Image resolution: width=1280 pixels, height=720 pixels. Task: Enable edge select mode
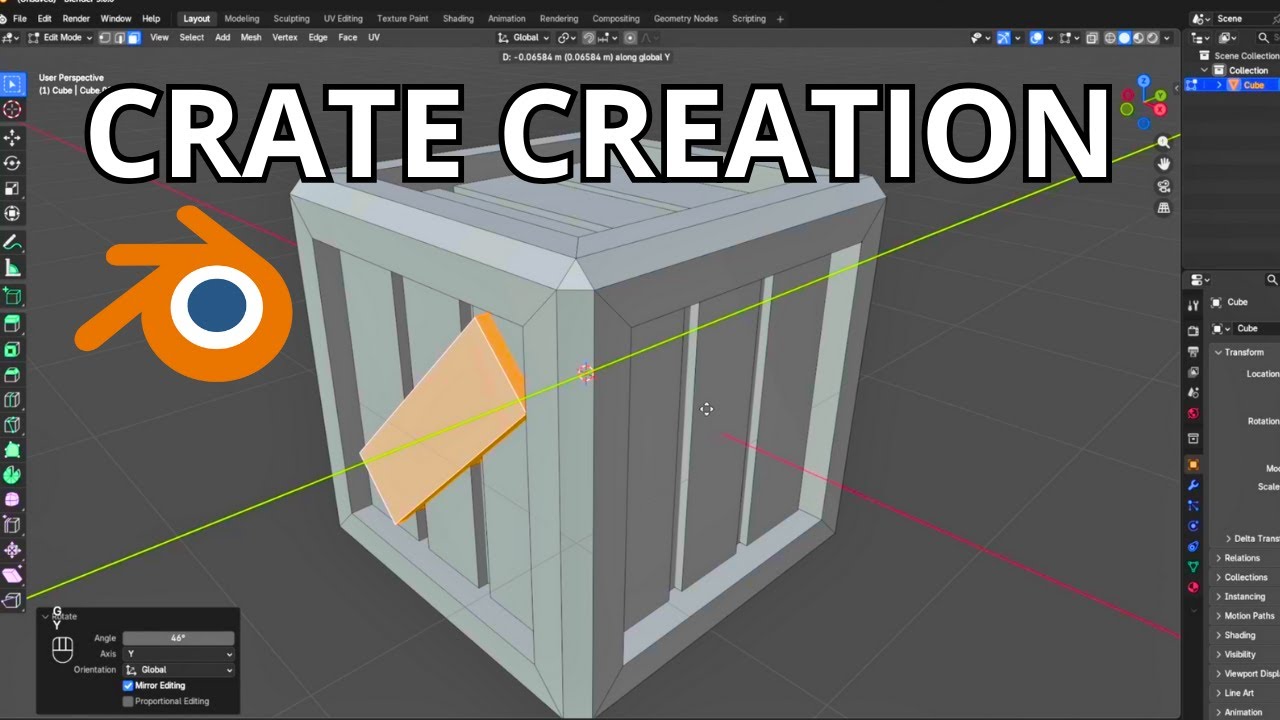[x=119, y=38]
